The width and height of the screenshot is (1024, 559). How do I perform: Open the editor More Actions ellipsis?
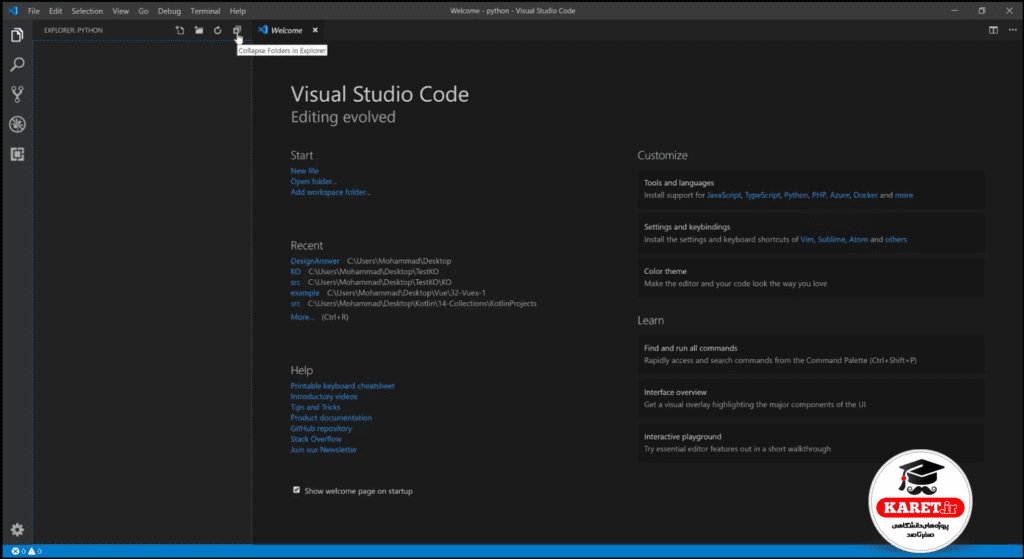1012,30
